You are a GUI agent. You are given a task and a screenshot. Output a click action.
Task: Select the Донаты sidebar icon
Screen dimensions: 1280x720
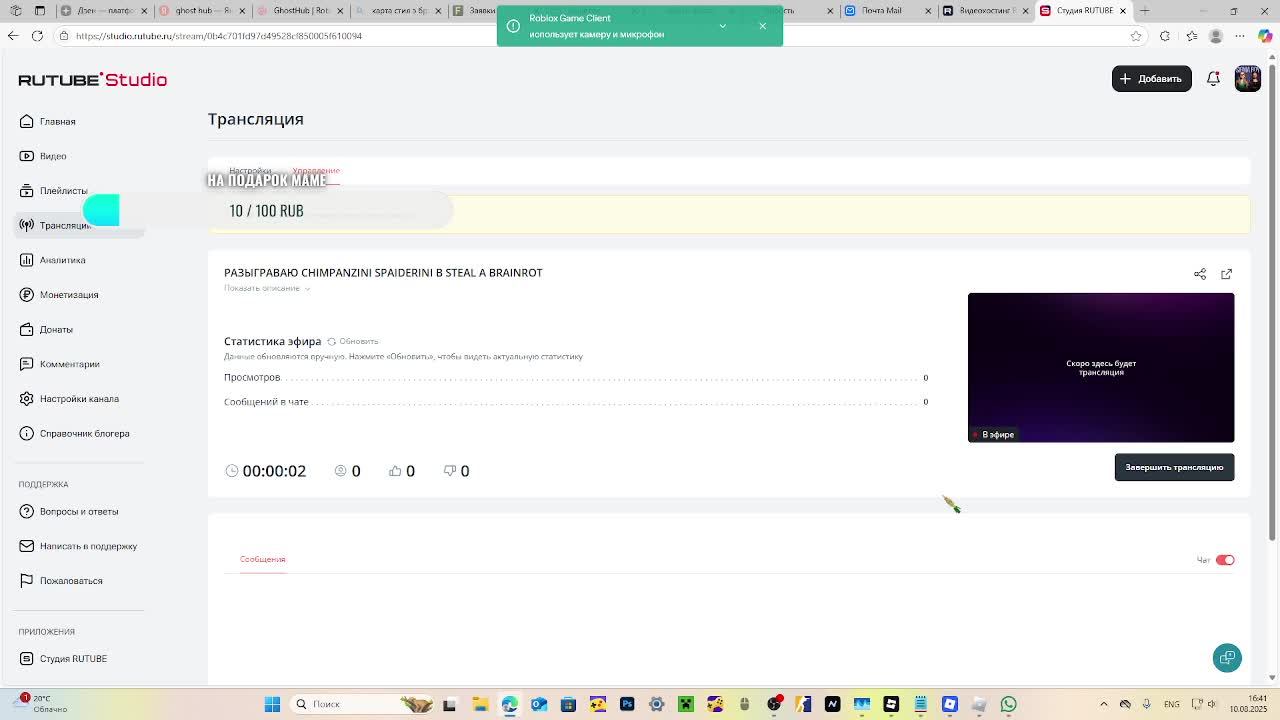coord(27,329)
